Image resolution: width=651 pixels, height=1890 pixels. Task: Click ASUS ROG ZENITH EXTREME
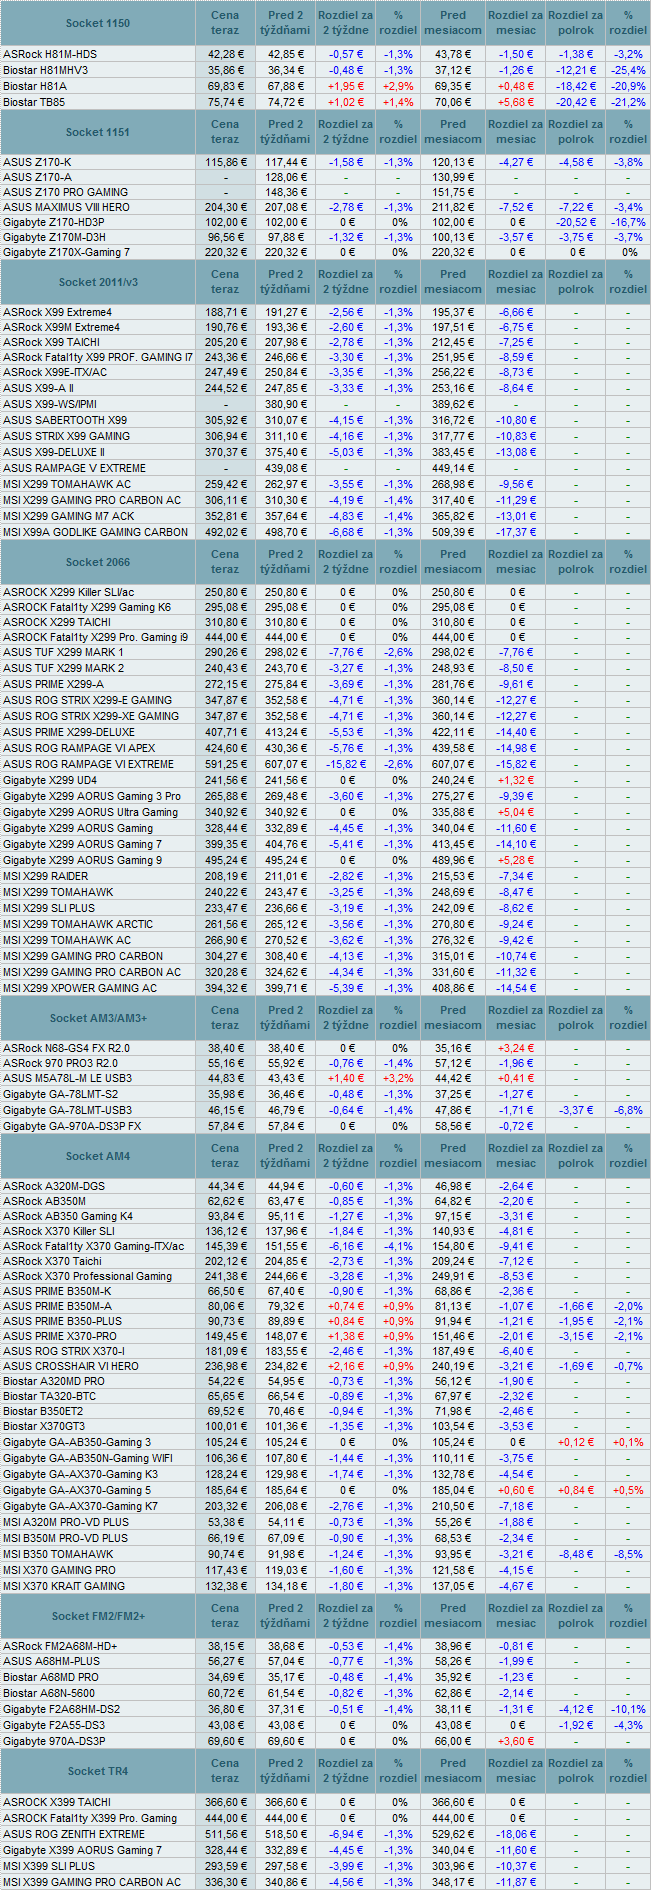click(x=74, y=1834)
